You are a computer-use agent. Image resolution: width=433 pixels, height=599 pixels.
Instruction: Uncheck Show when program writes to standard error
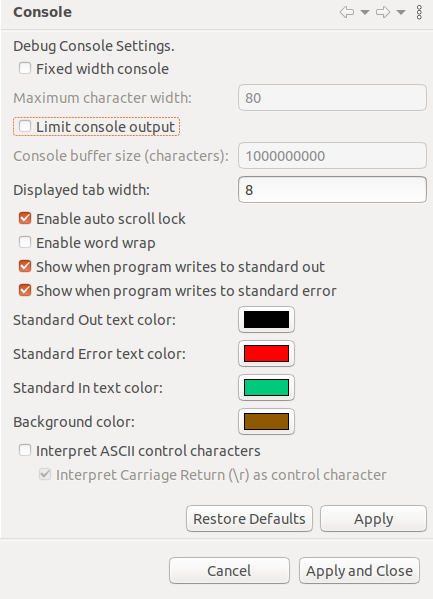coord(25,291)
